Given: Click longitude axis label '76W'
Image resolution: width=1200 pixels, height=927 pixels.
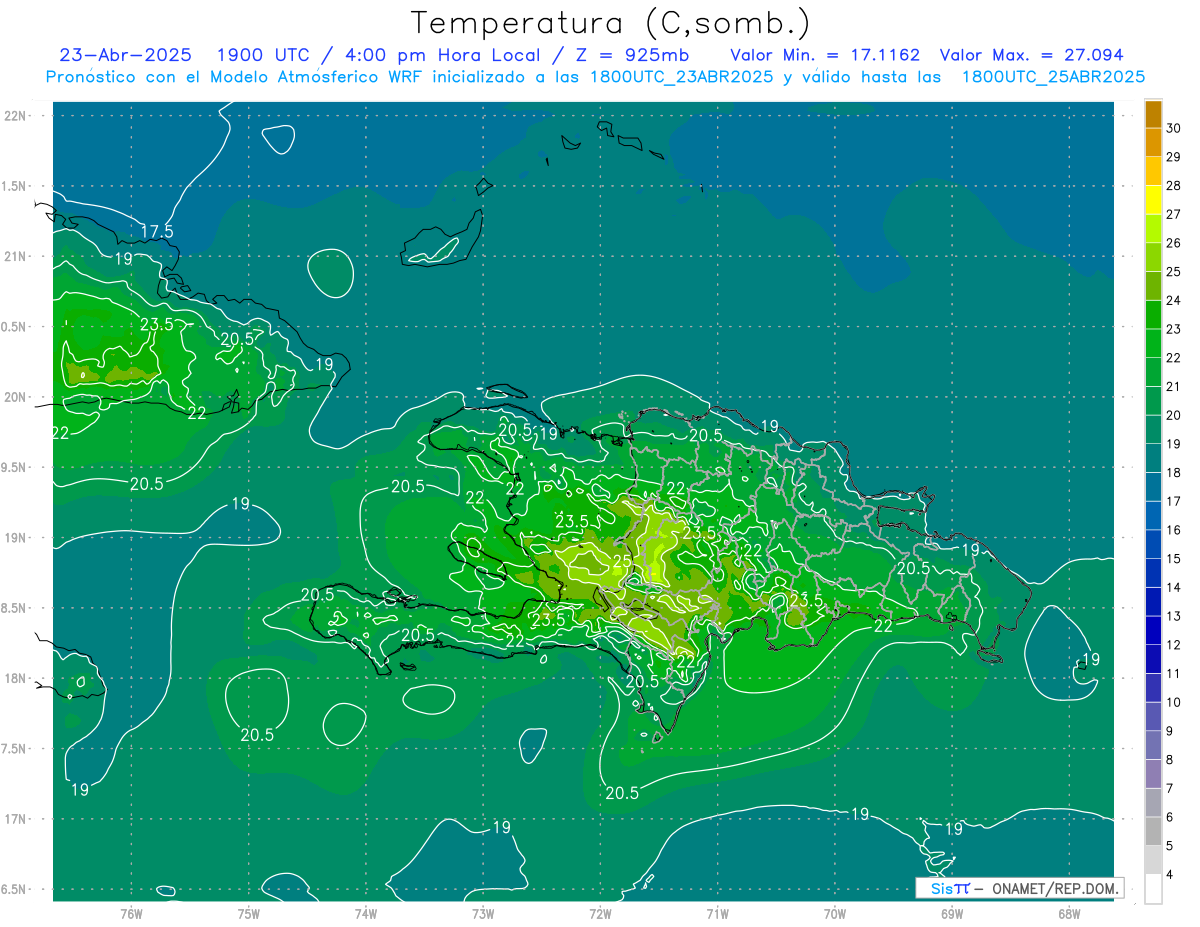Looking at the screenshot, I should click(x=131, y=914).
